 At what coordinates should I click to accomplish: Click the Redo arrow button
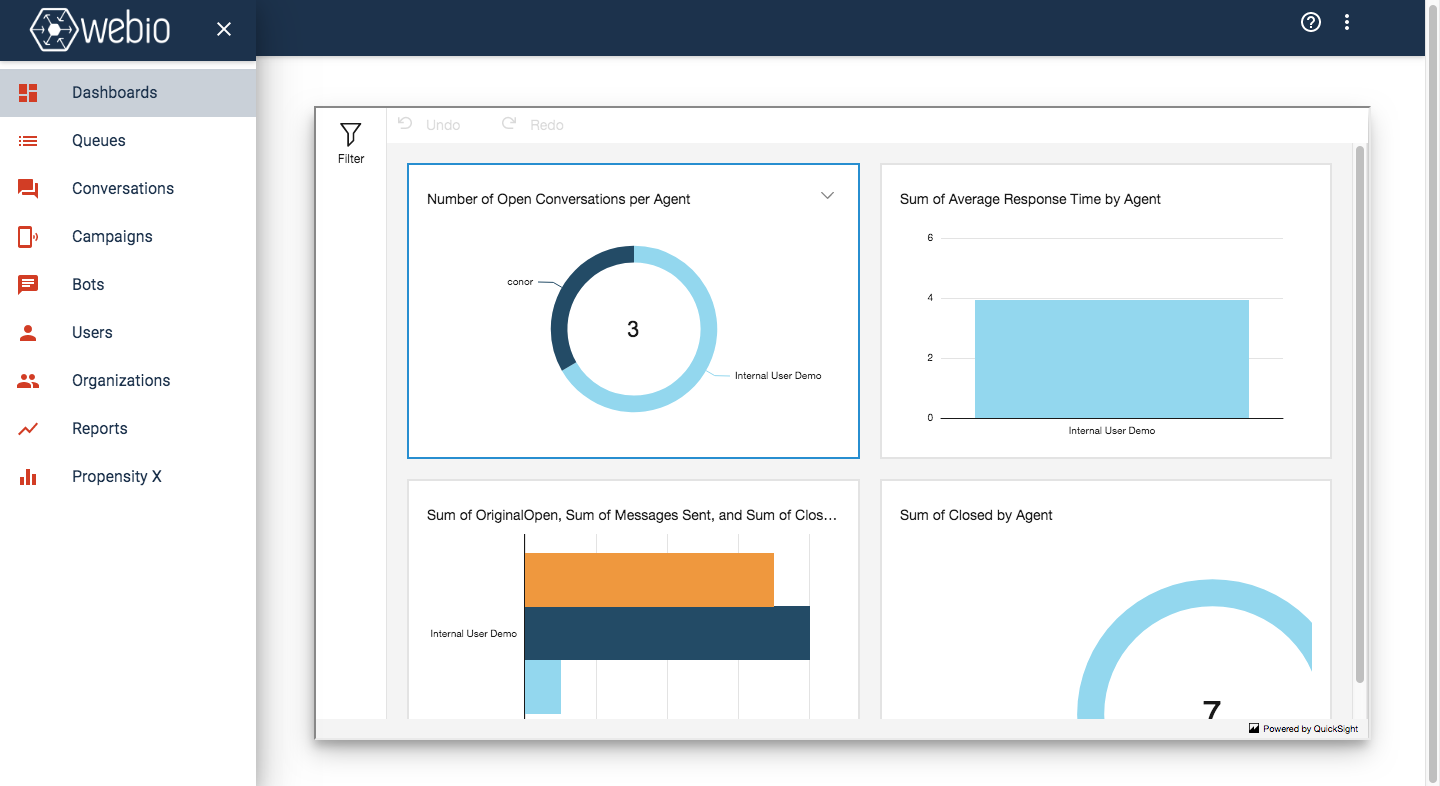click(x=533, y=125)
